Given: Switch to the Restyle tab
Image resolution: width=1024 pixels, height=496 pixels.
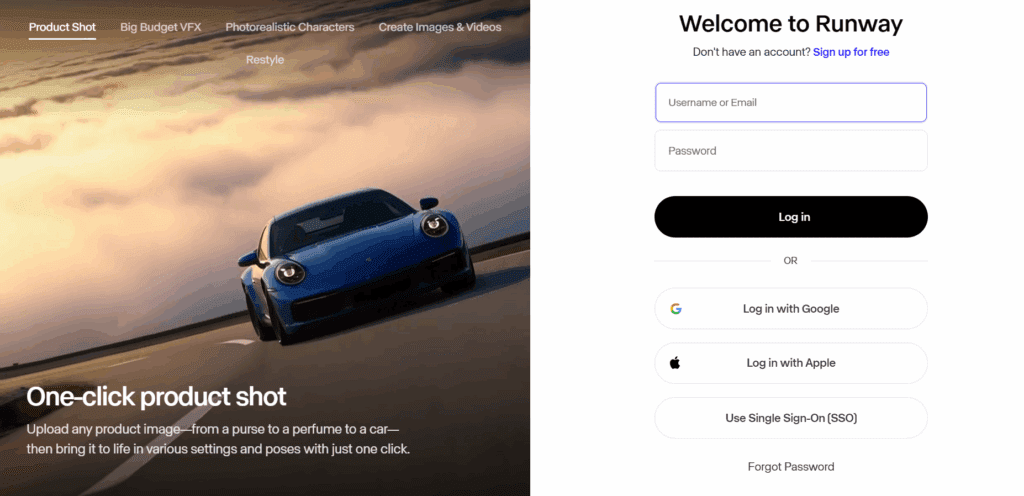Looking at the screenshot, I should point(265,59).
